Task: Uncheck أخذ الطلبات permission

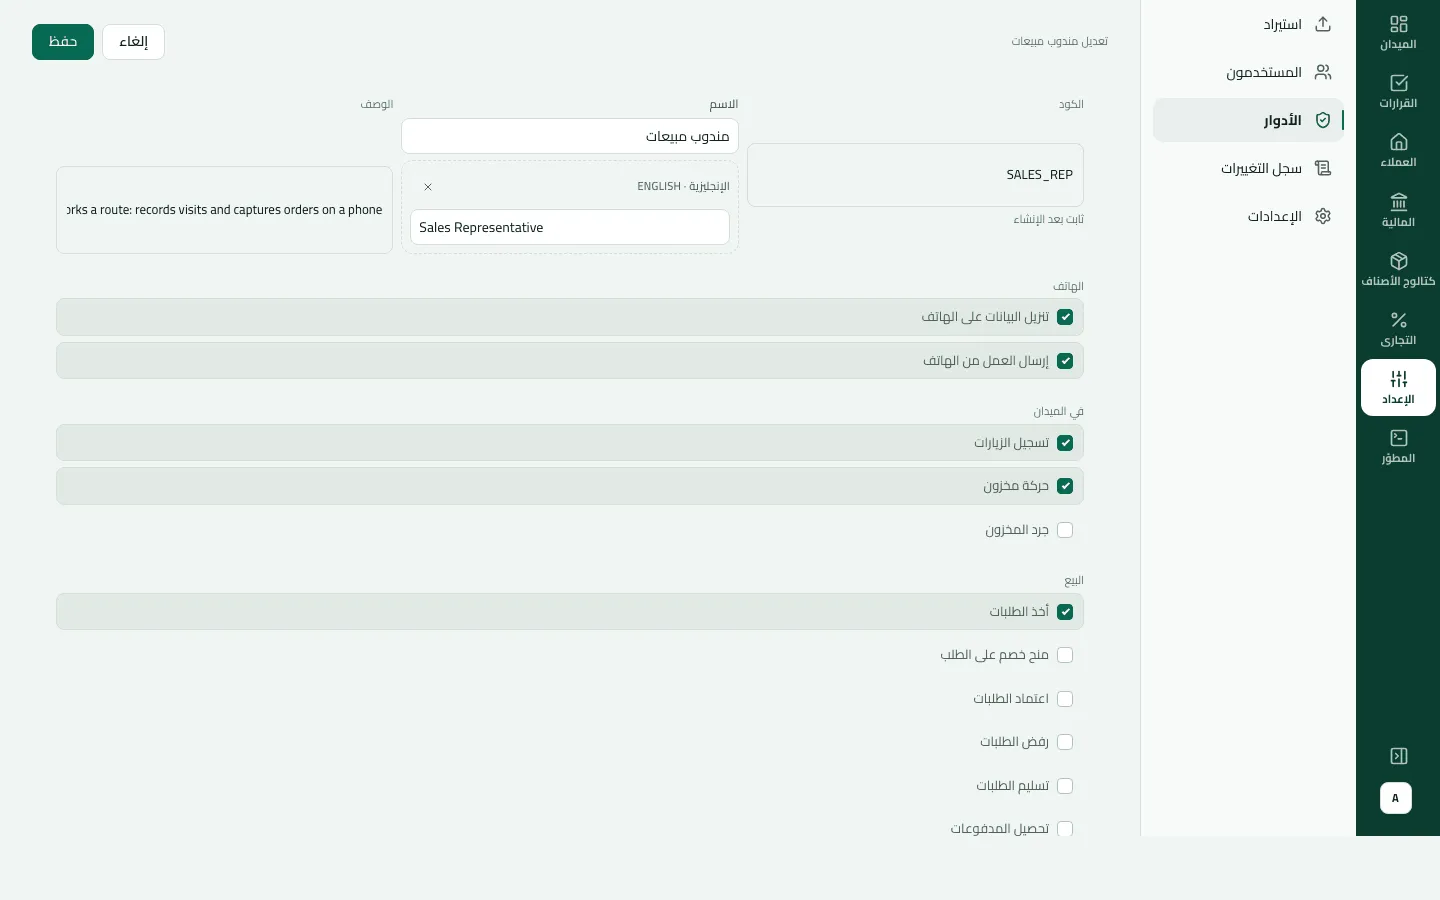Action: (1065, 612)
